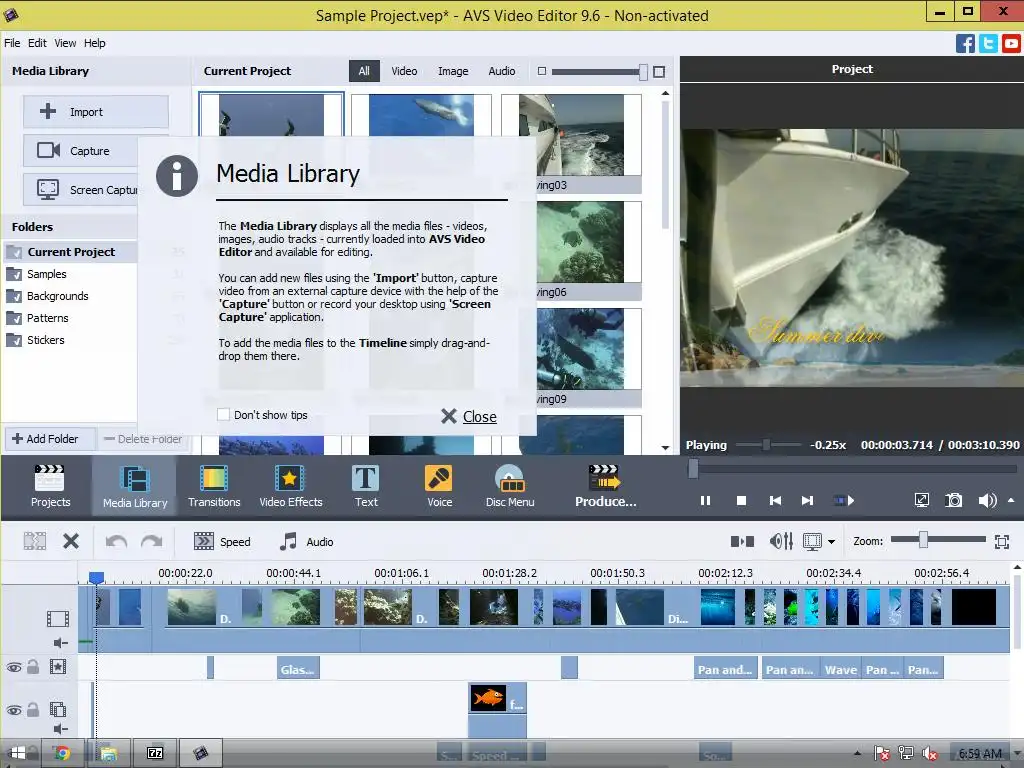Show hidden system tray icons arrow
Image resolution: width=1024 pixels, height=768 pixels.
(x=857, y=754)
